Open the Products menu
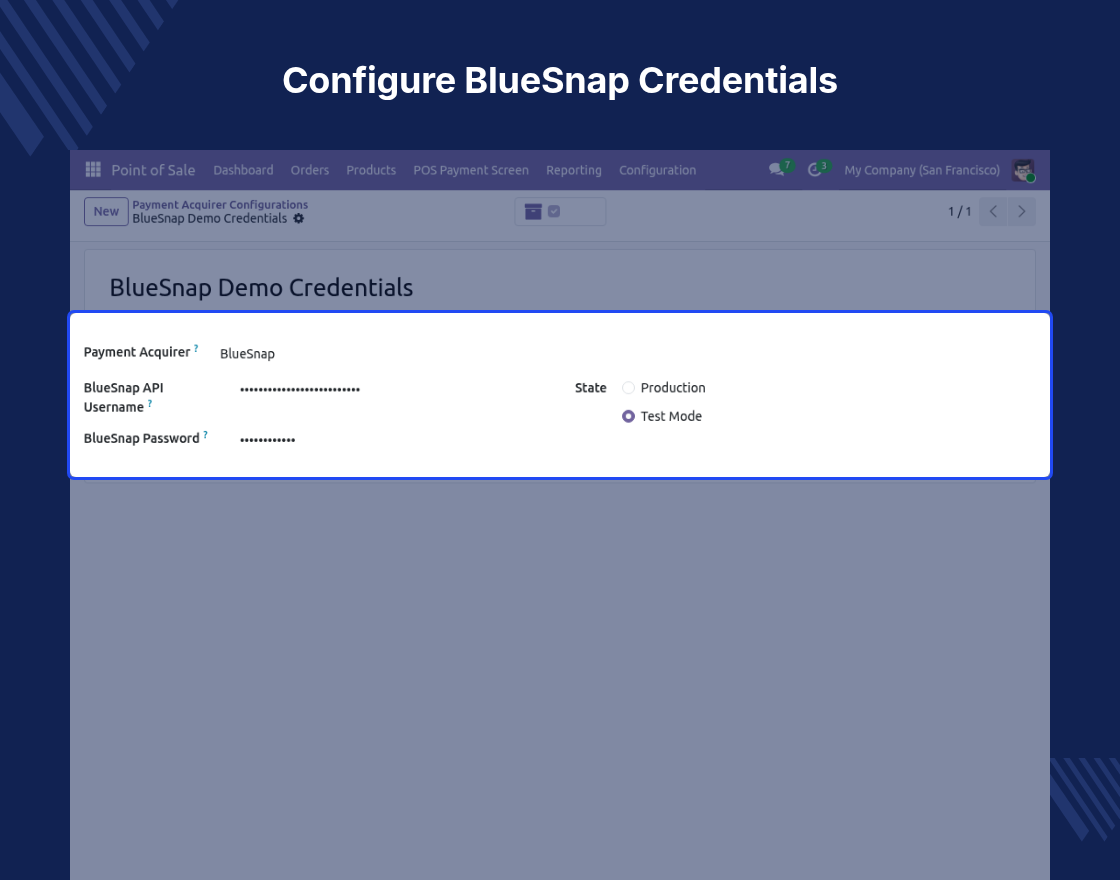The height and width of the screenshot is (880, 1120). (x=371, y=170)
